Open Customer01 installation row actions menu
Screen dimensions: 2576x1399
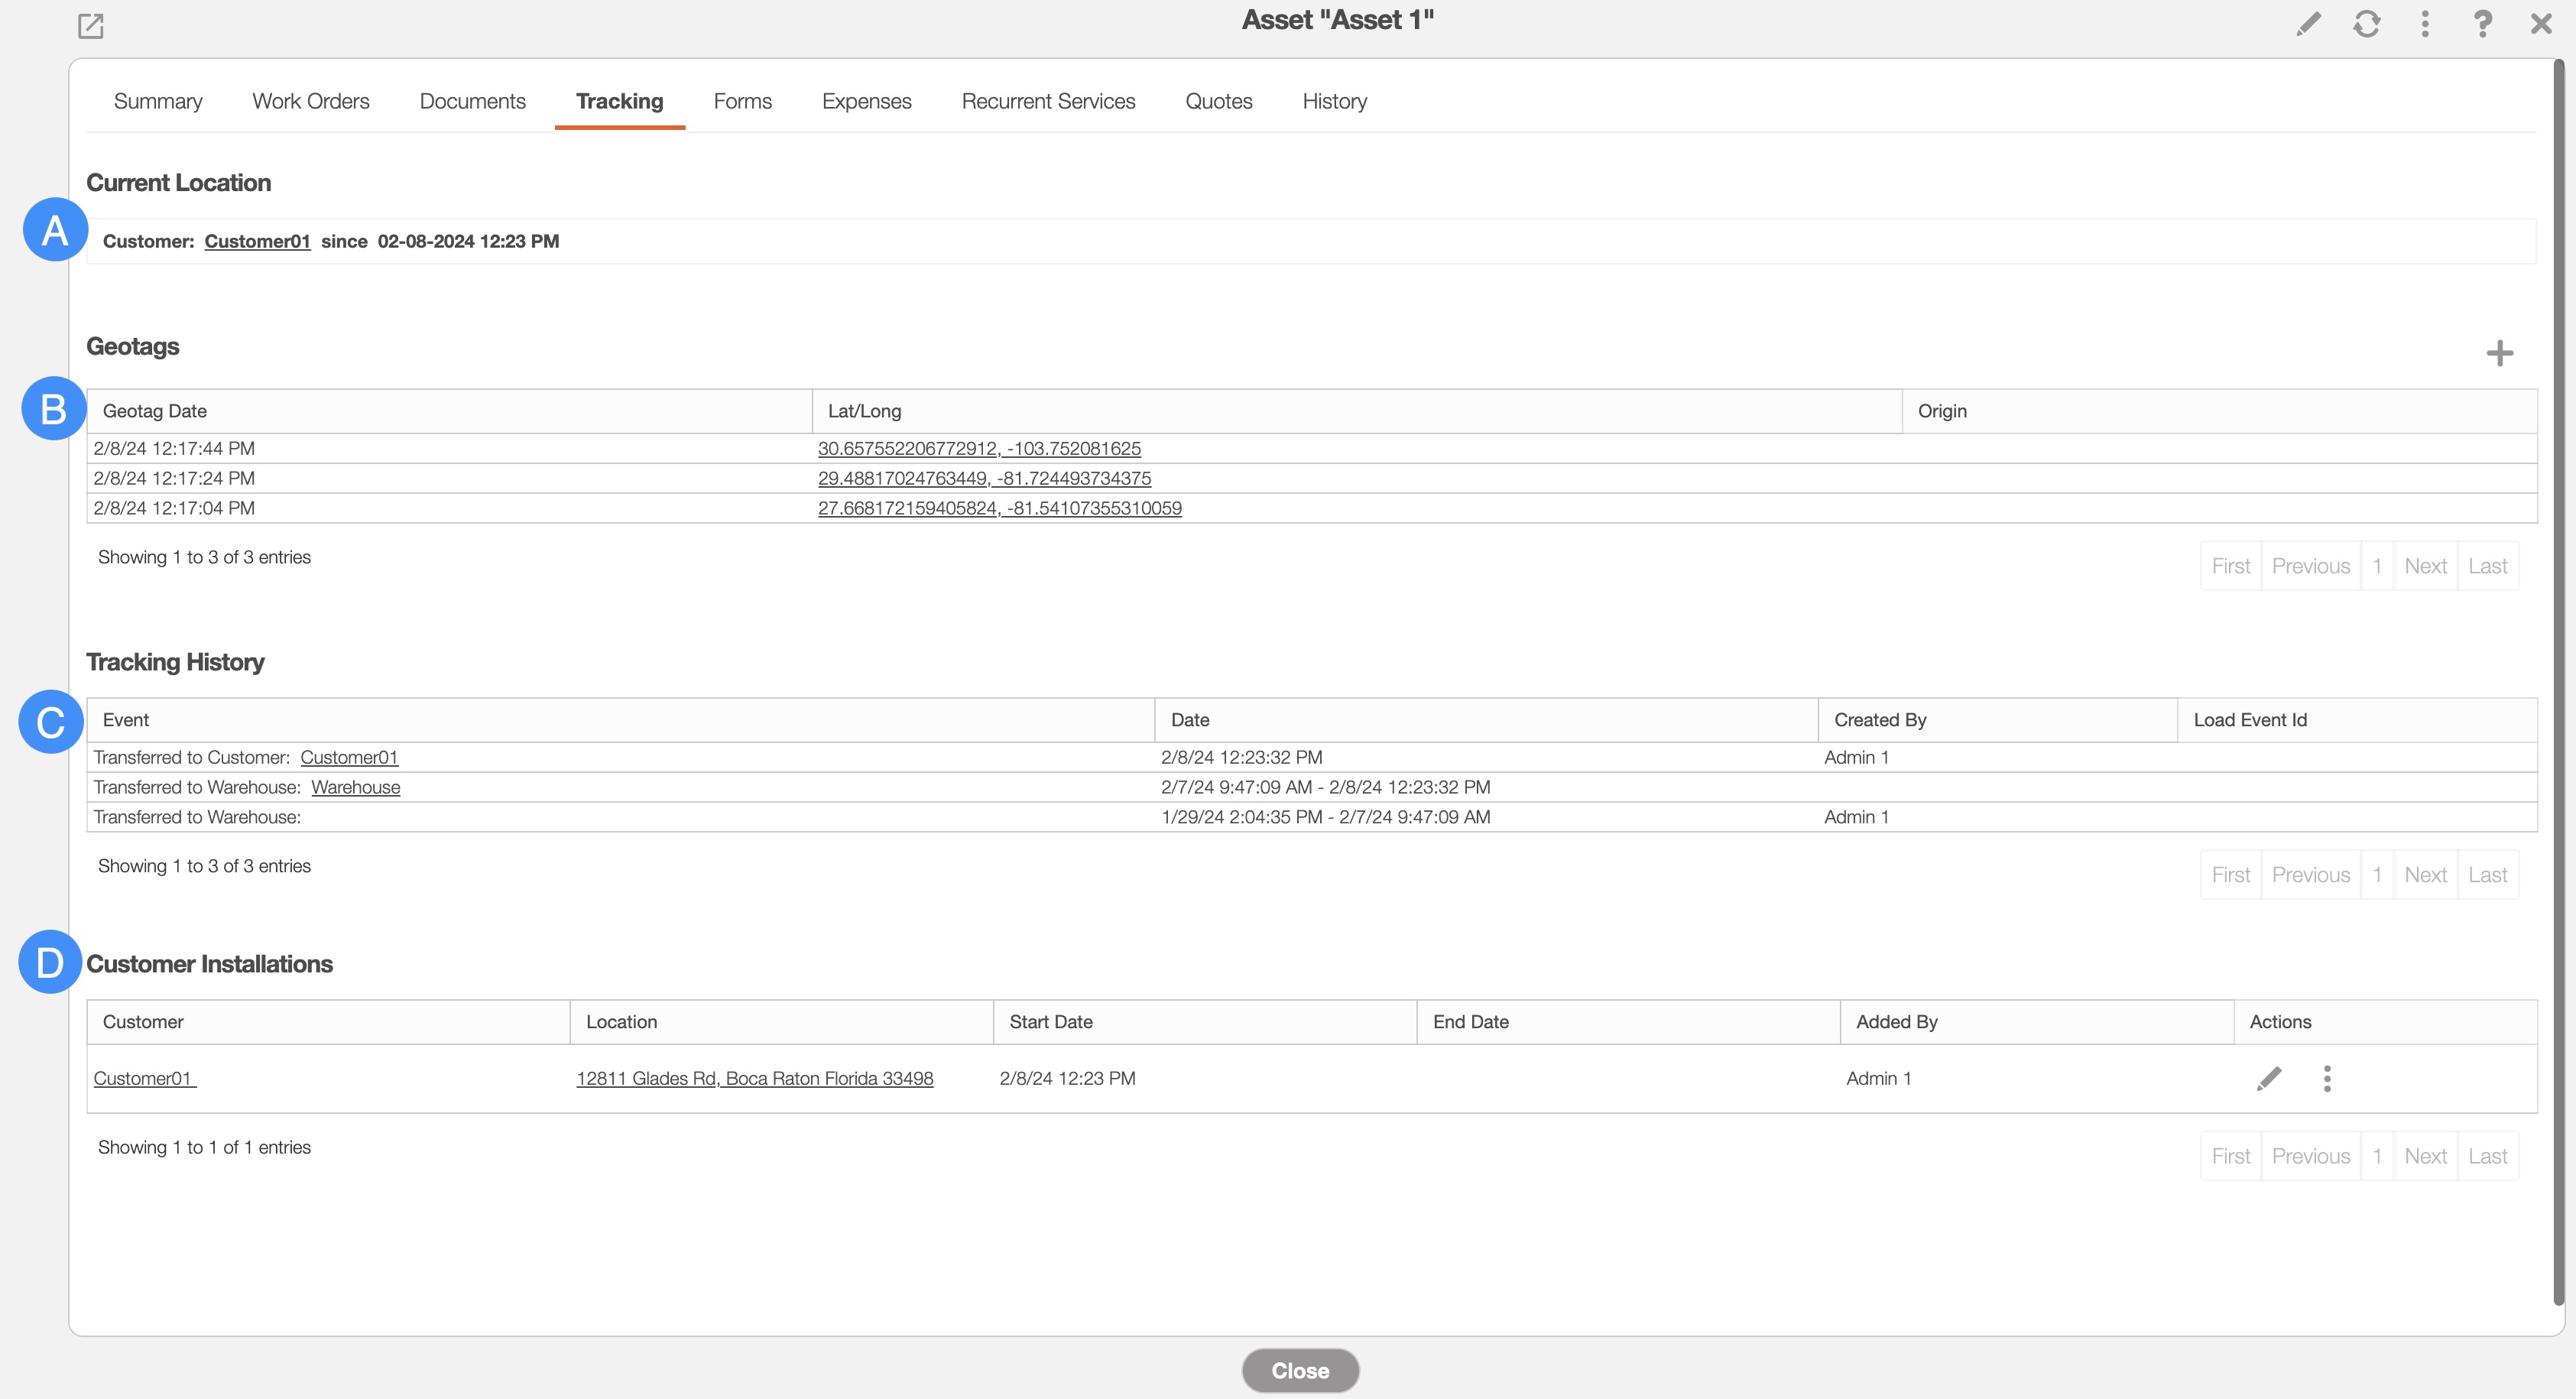(2327, 1078)
